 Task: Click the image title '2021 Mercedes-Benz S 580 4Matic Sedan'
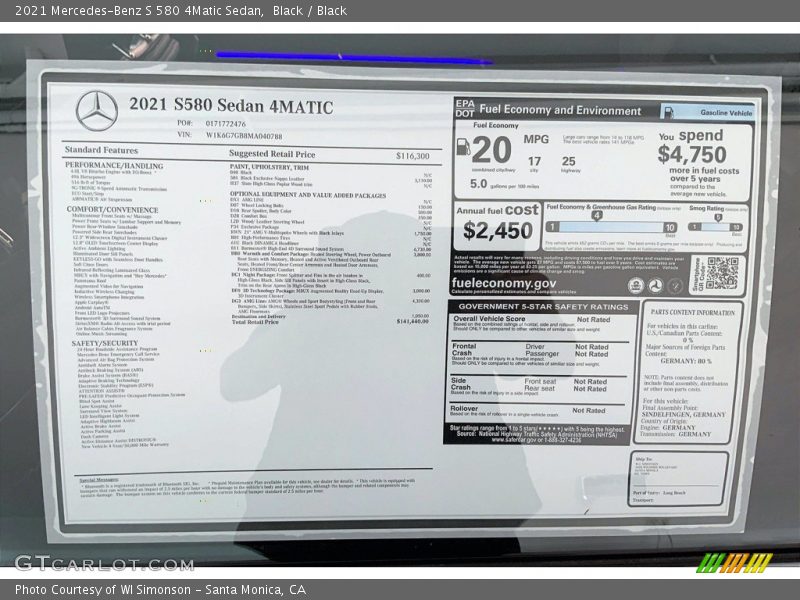coord(139,11)
